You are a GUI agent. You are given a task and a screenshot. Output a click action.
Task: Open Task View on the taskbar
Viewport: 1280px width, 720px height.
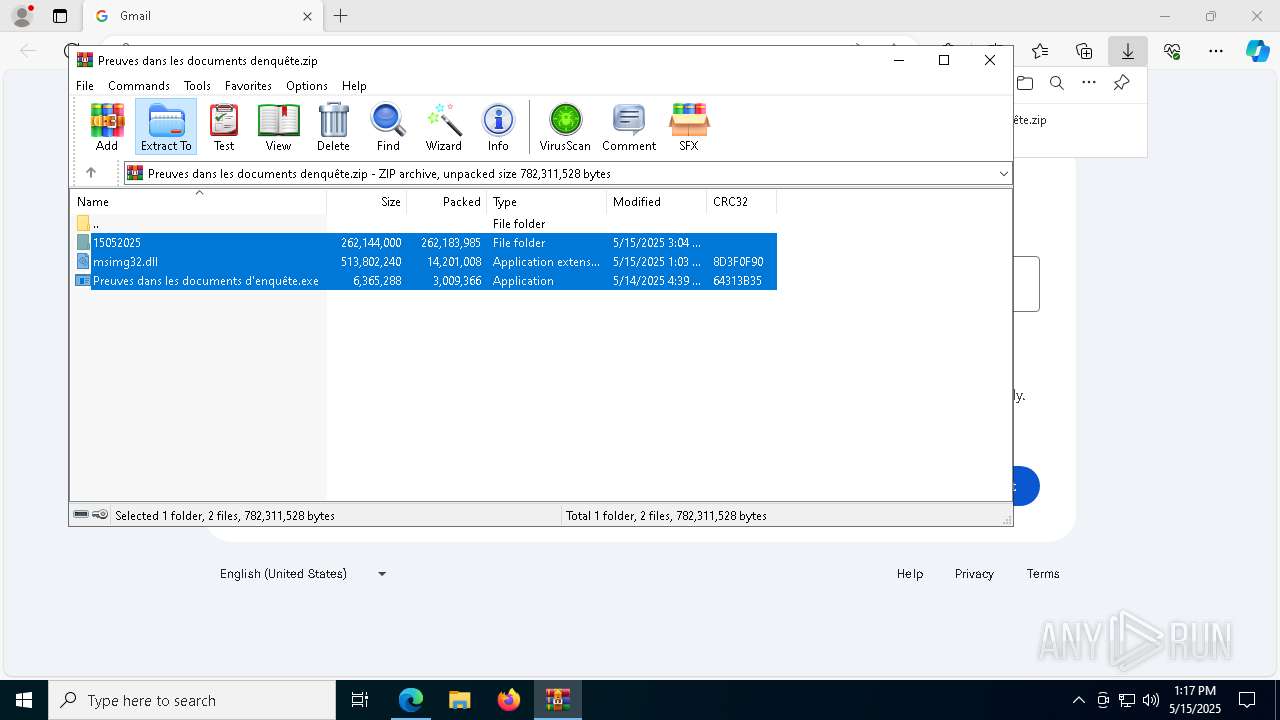point(360,700)
